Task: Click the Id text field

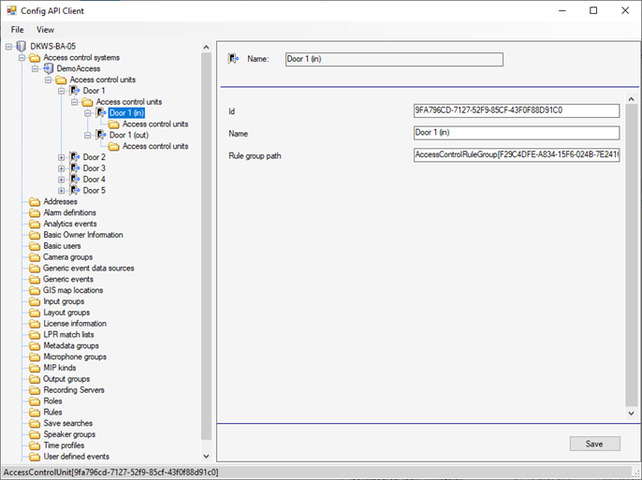Action: [515, 111]
